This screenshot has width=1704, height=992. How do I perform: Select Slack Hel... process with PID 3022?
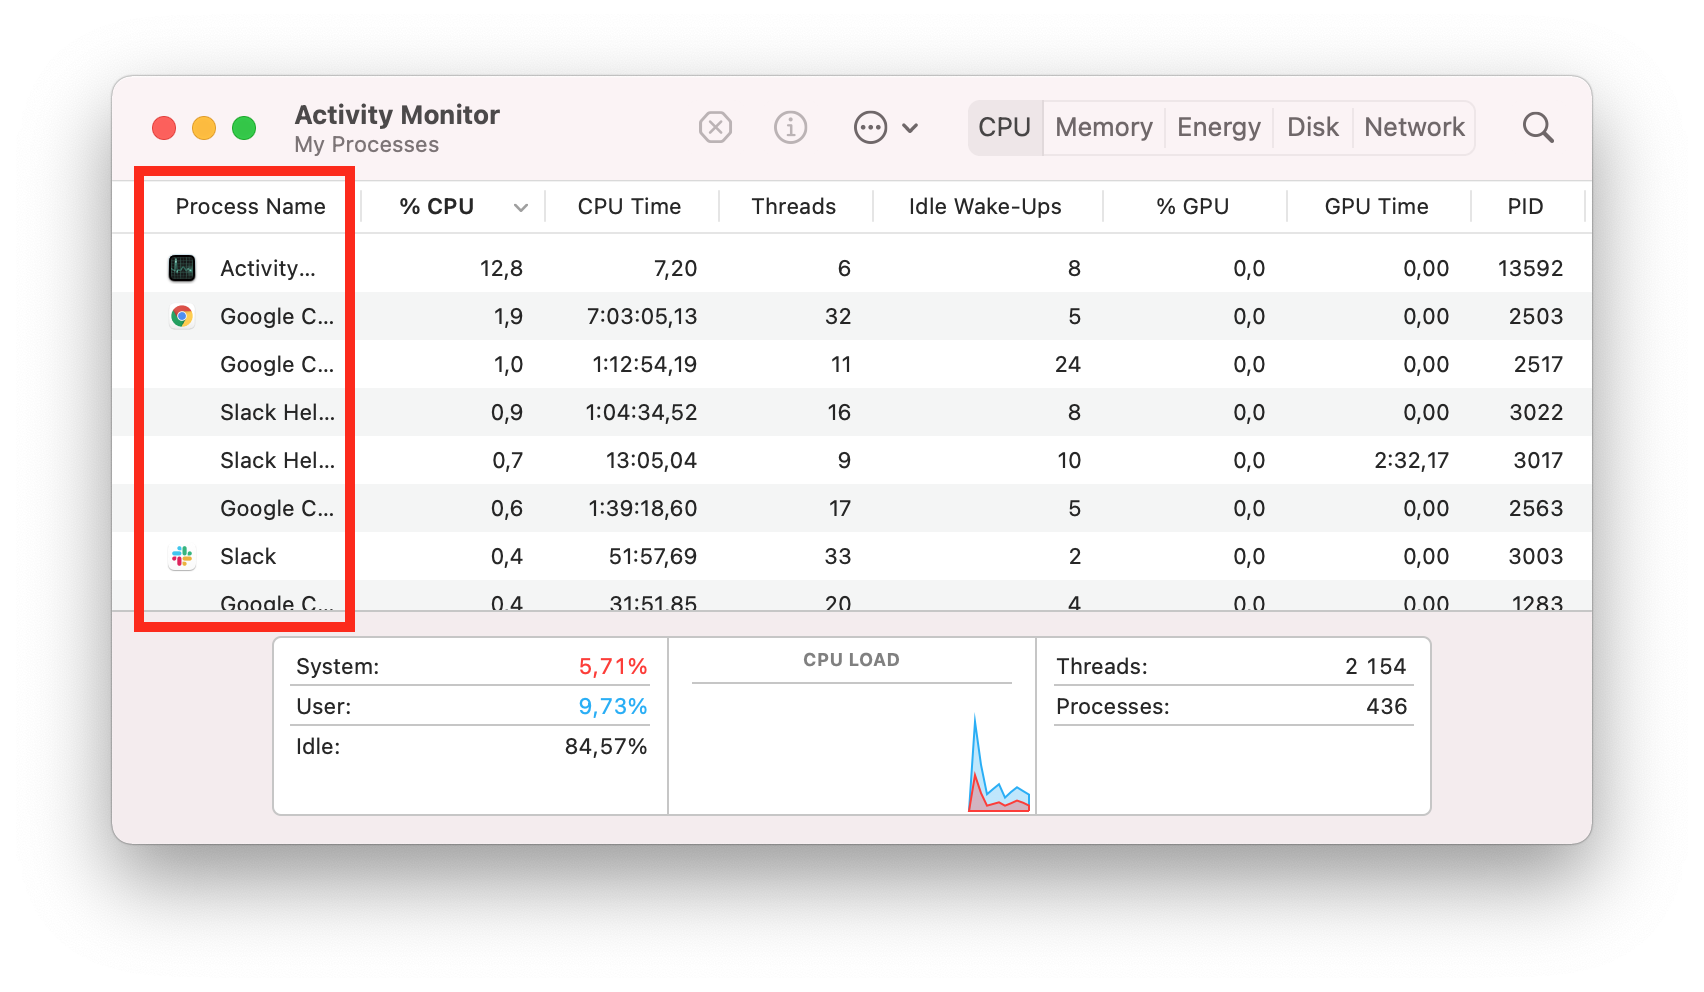click(x=277, y=412)
